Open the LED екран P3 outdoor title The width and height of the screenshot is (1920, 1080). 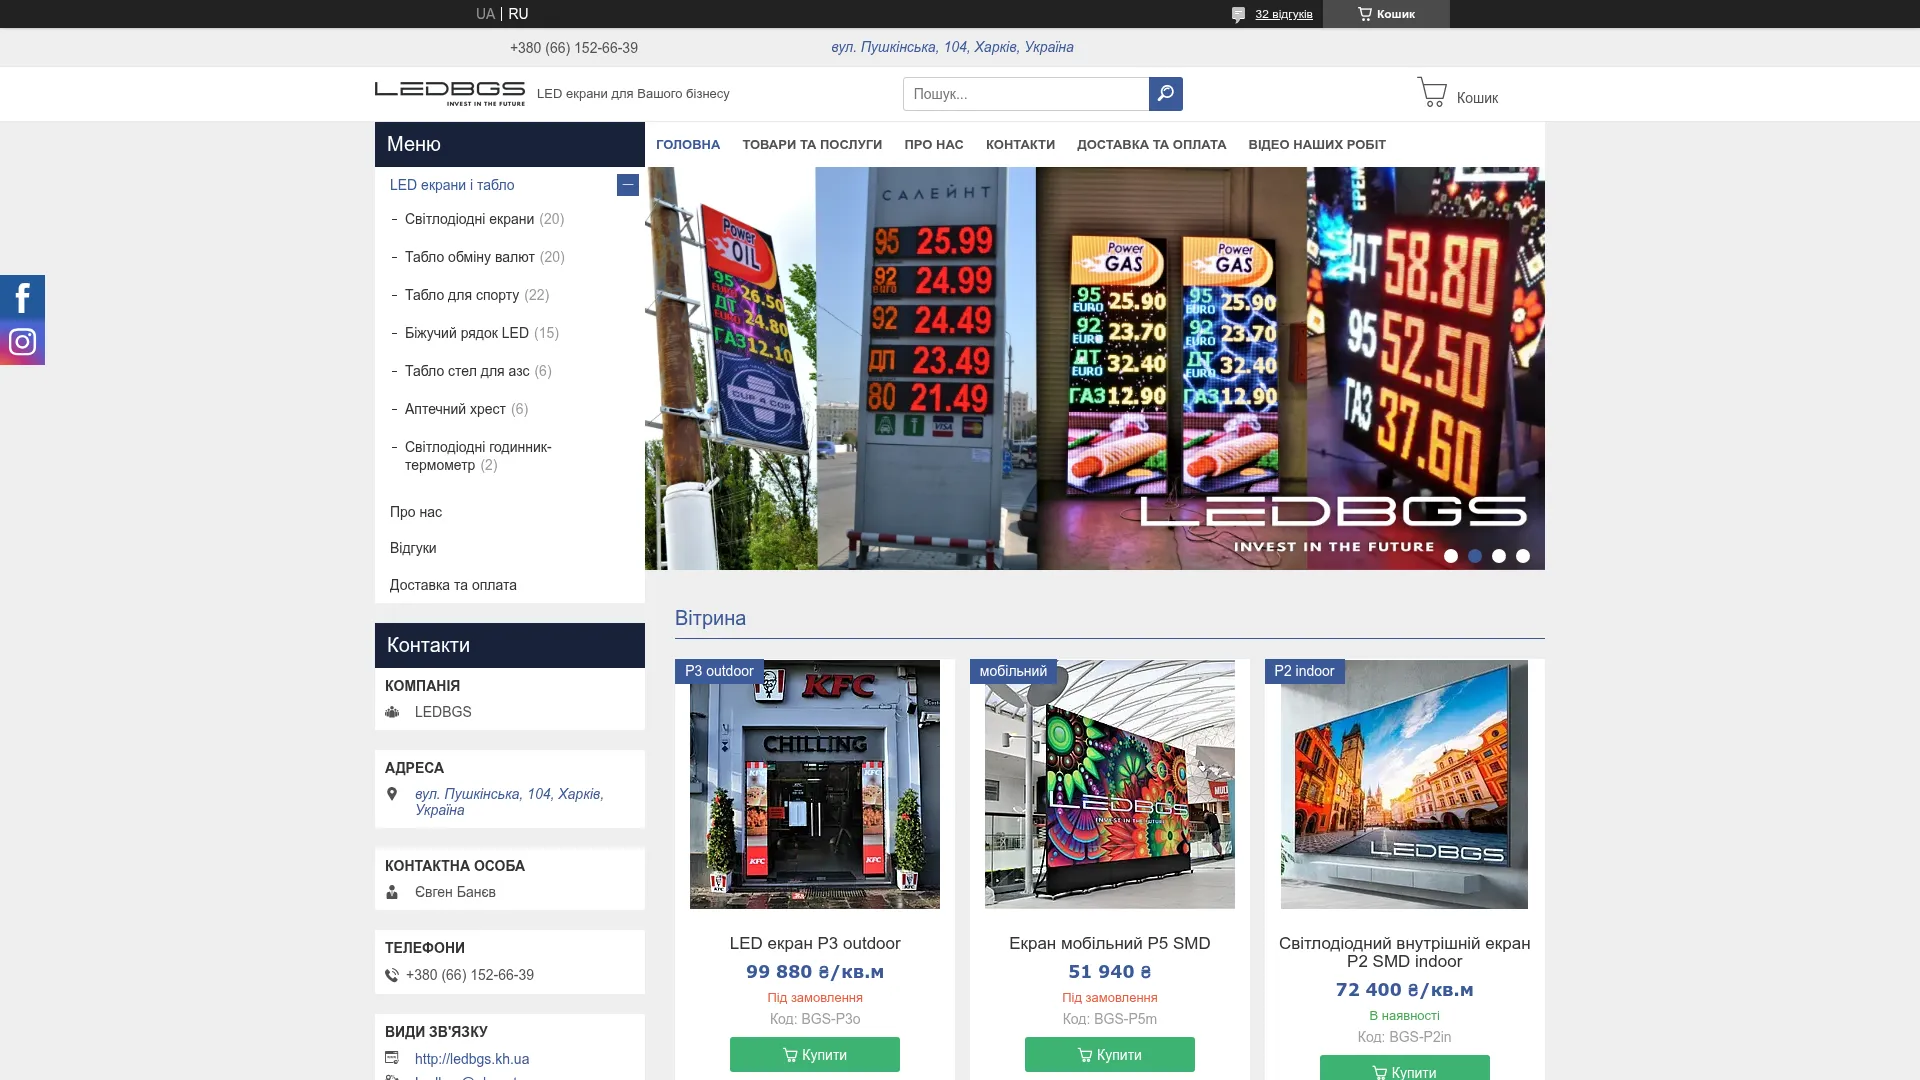815,943
